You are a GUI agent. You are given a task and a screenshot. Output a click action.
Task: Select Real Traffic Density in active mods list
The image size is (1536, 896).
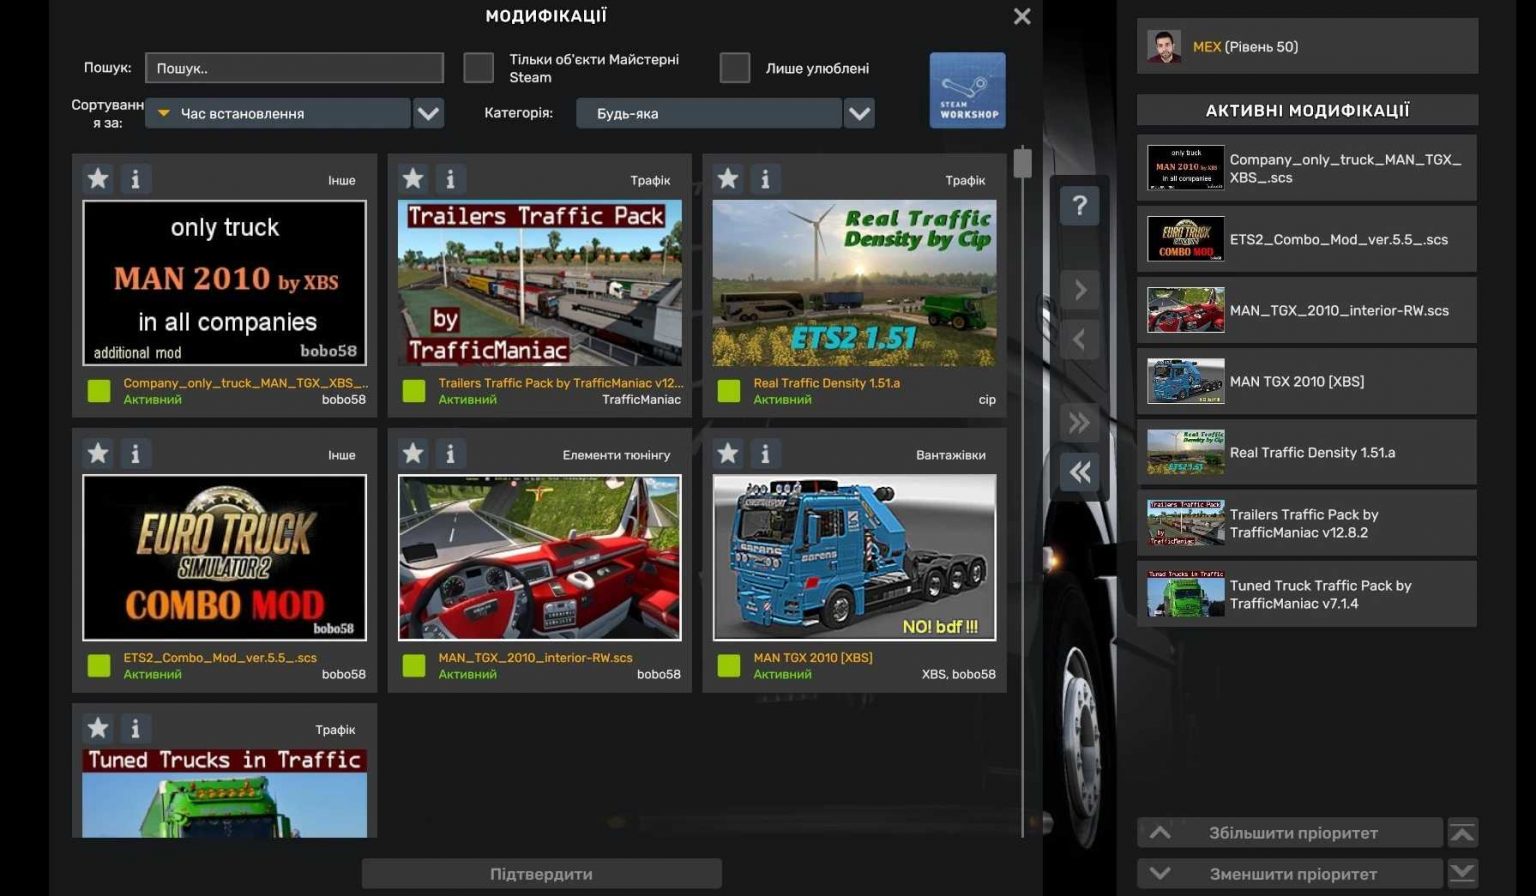pyautogui.click(x=1306, y=452)
